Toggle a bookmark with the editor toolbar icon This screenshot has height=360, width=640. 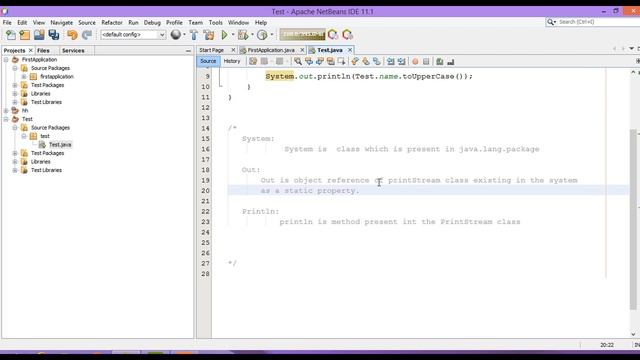pos(377,62)
